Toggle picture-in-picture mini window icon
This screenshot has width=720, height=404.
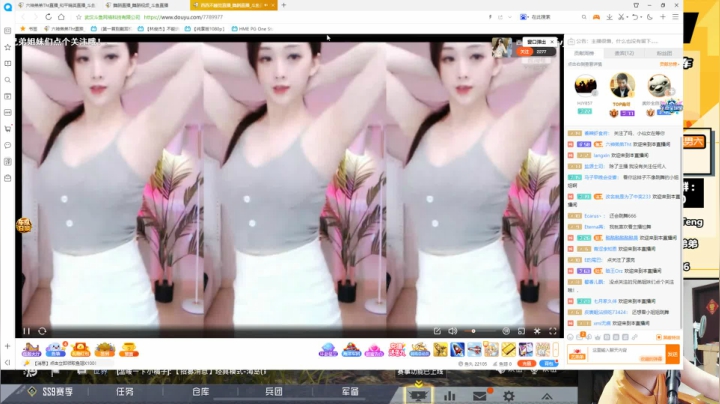521,331
